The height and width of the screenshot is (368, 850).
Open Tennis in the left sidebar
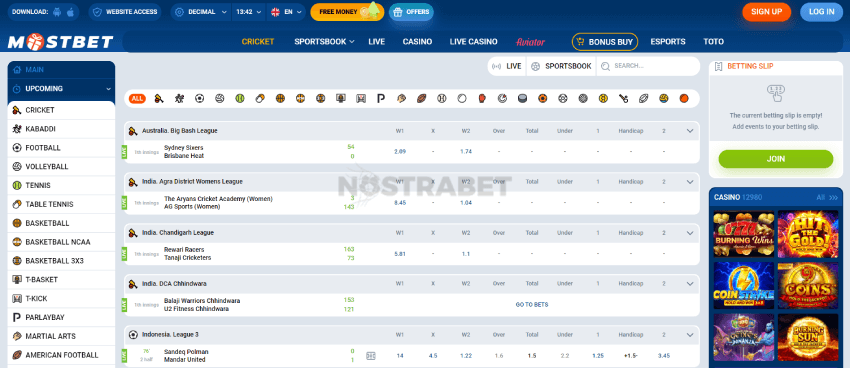(x=61, y=185)
